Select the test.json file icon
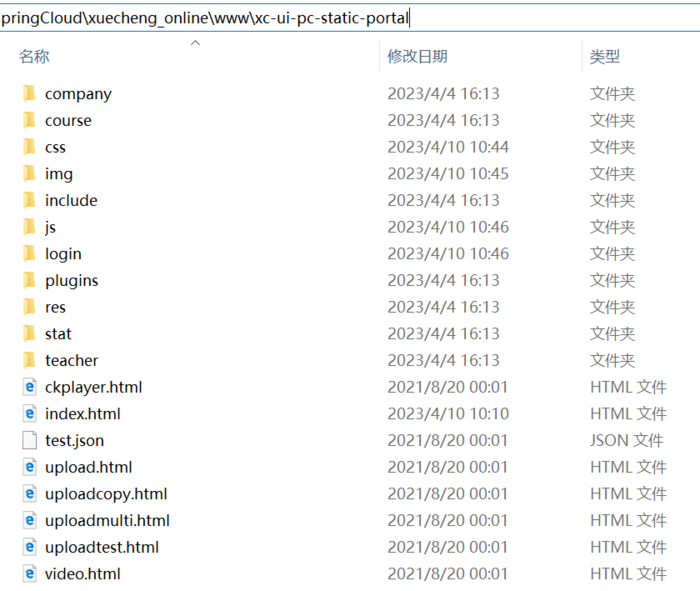 pos(30,441)
